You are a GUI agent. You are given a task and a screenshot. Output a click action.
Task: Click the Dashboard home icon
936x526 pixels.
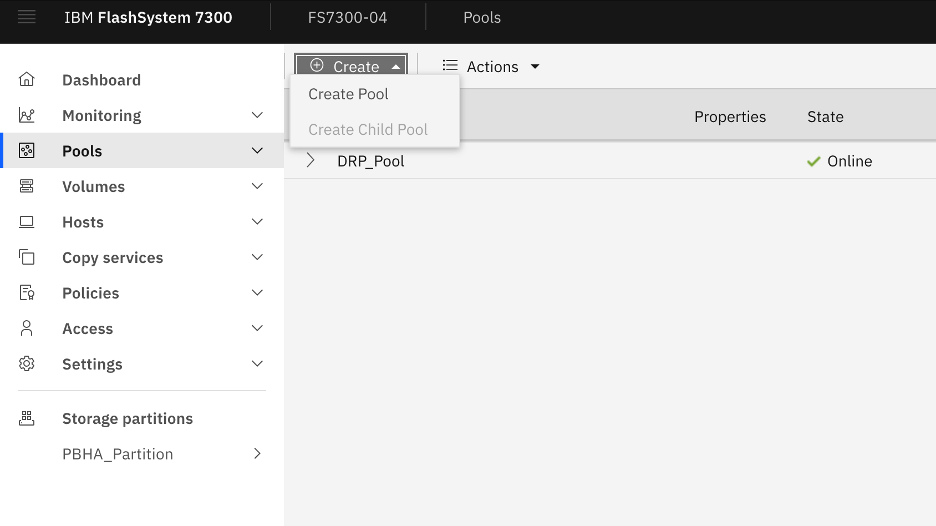pos(27,80)
